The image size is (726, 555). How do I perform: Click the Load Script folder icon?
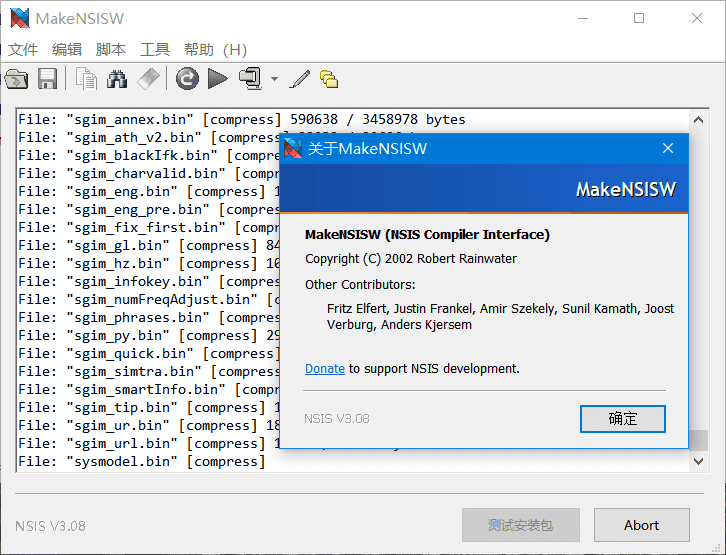16,78
